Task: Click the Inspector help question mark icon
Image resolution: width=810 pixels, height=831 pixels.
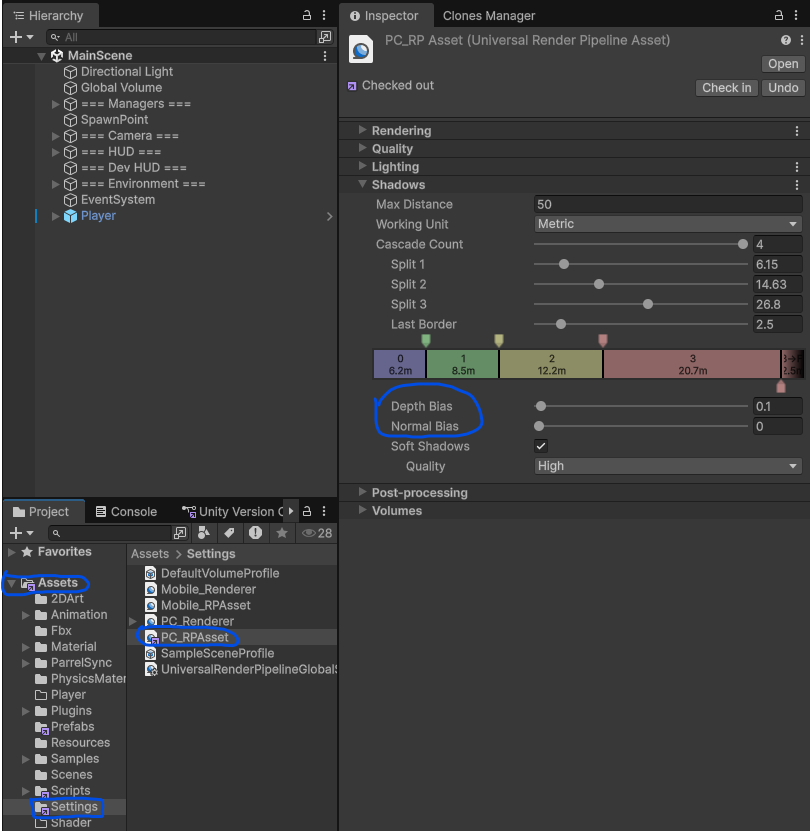Action: [786, 40]
